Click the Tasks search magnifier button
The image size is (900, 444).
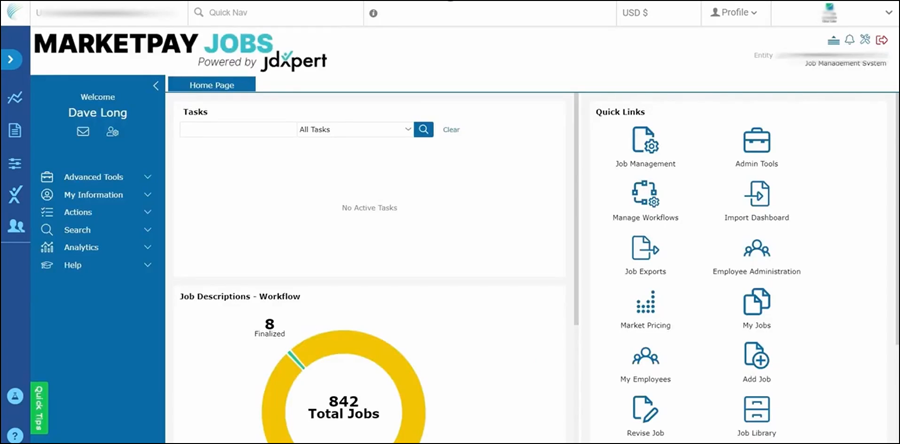[424, 130]
